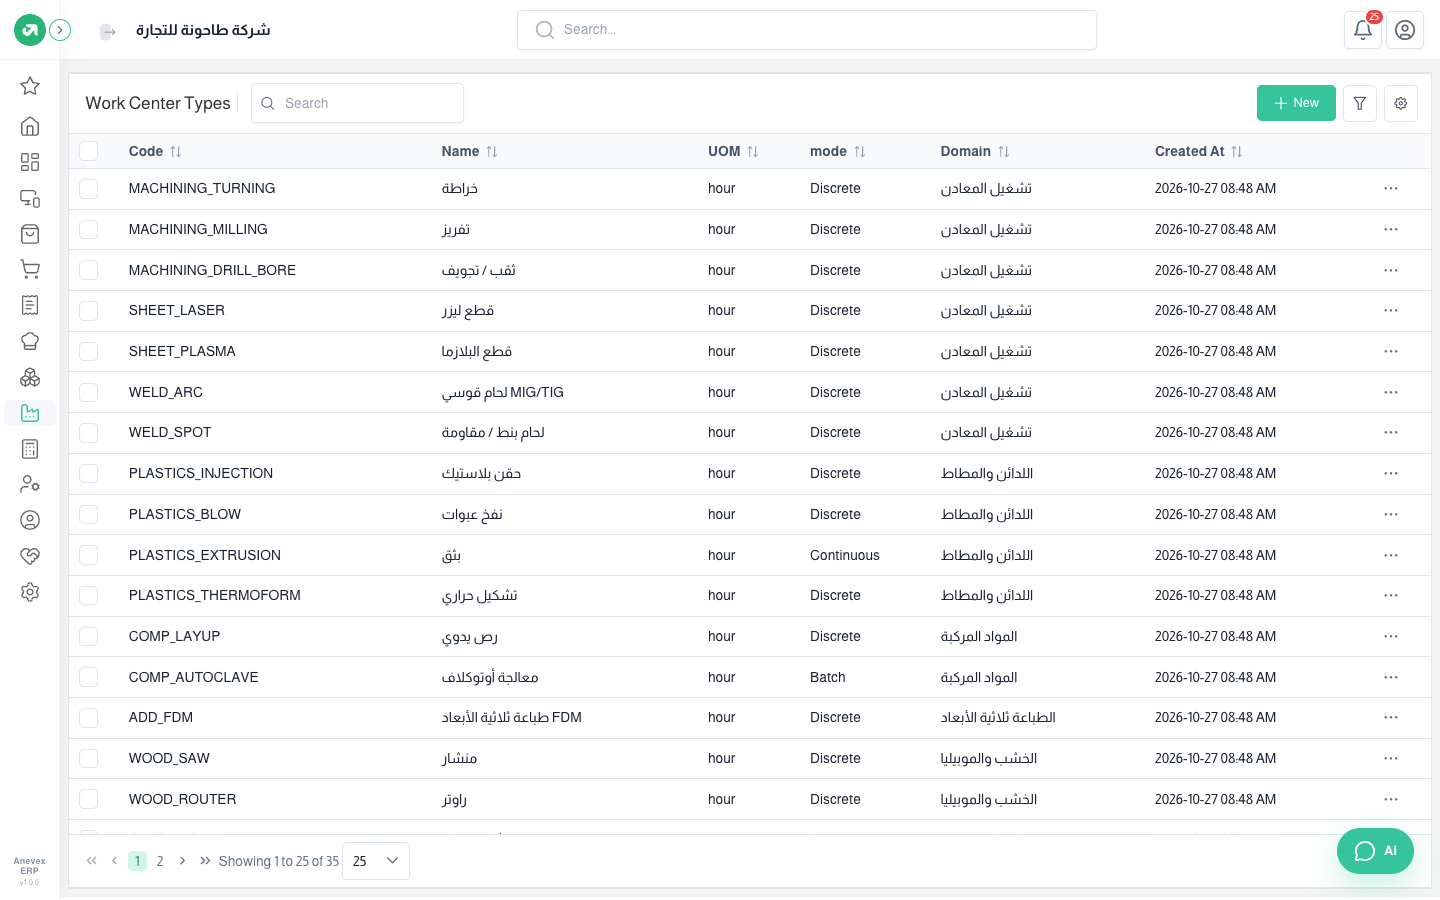This screenshot has height=900, width=1440.
Task: Sort the table by the Created At column
Action: (x=1237, y=152)
